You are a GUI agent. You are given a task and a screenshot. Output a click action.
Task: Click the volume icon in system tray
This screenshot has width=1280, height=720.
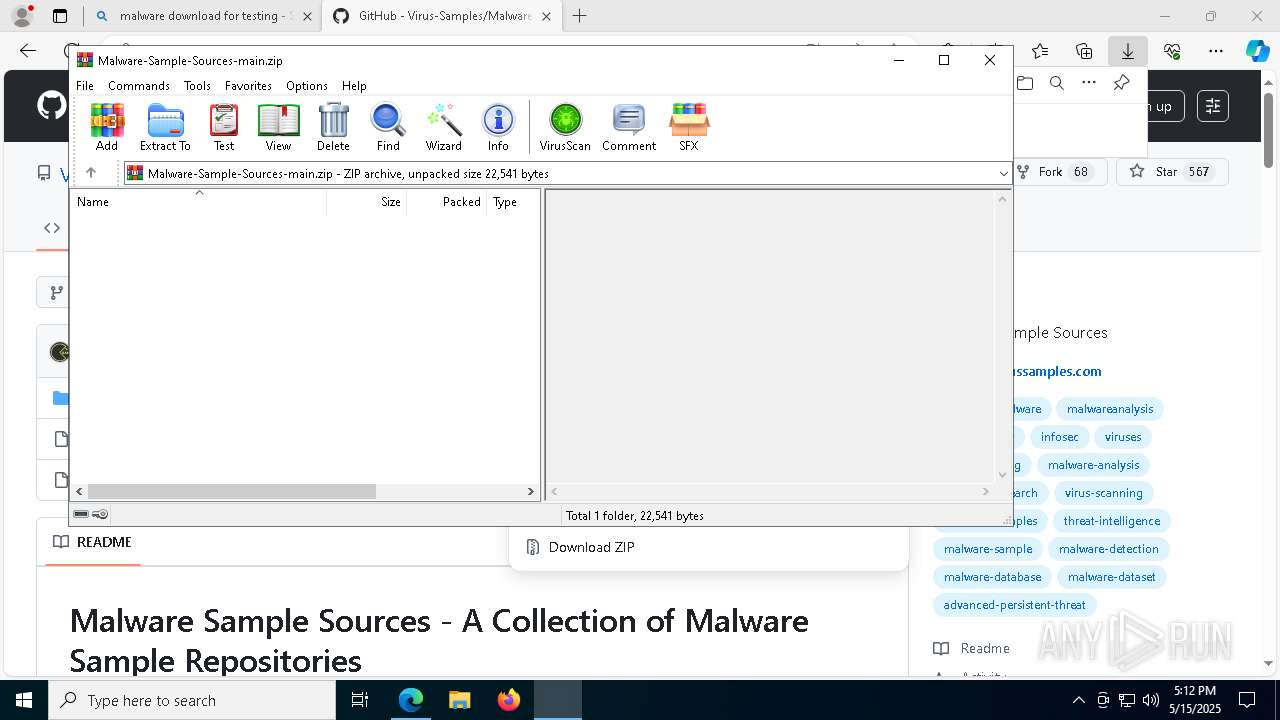1151,700
